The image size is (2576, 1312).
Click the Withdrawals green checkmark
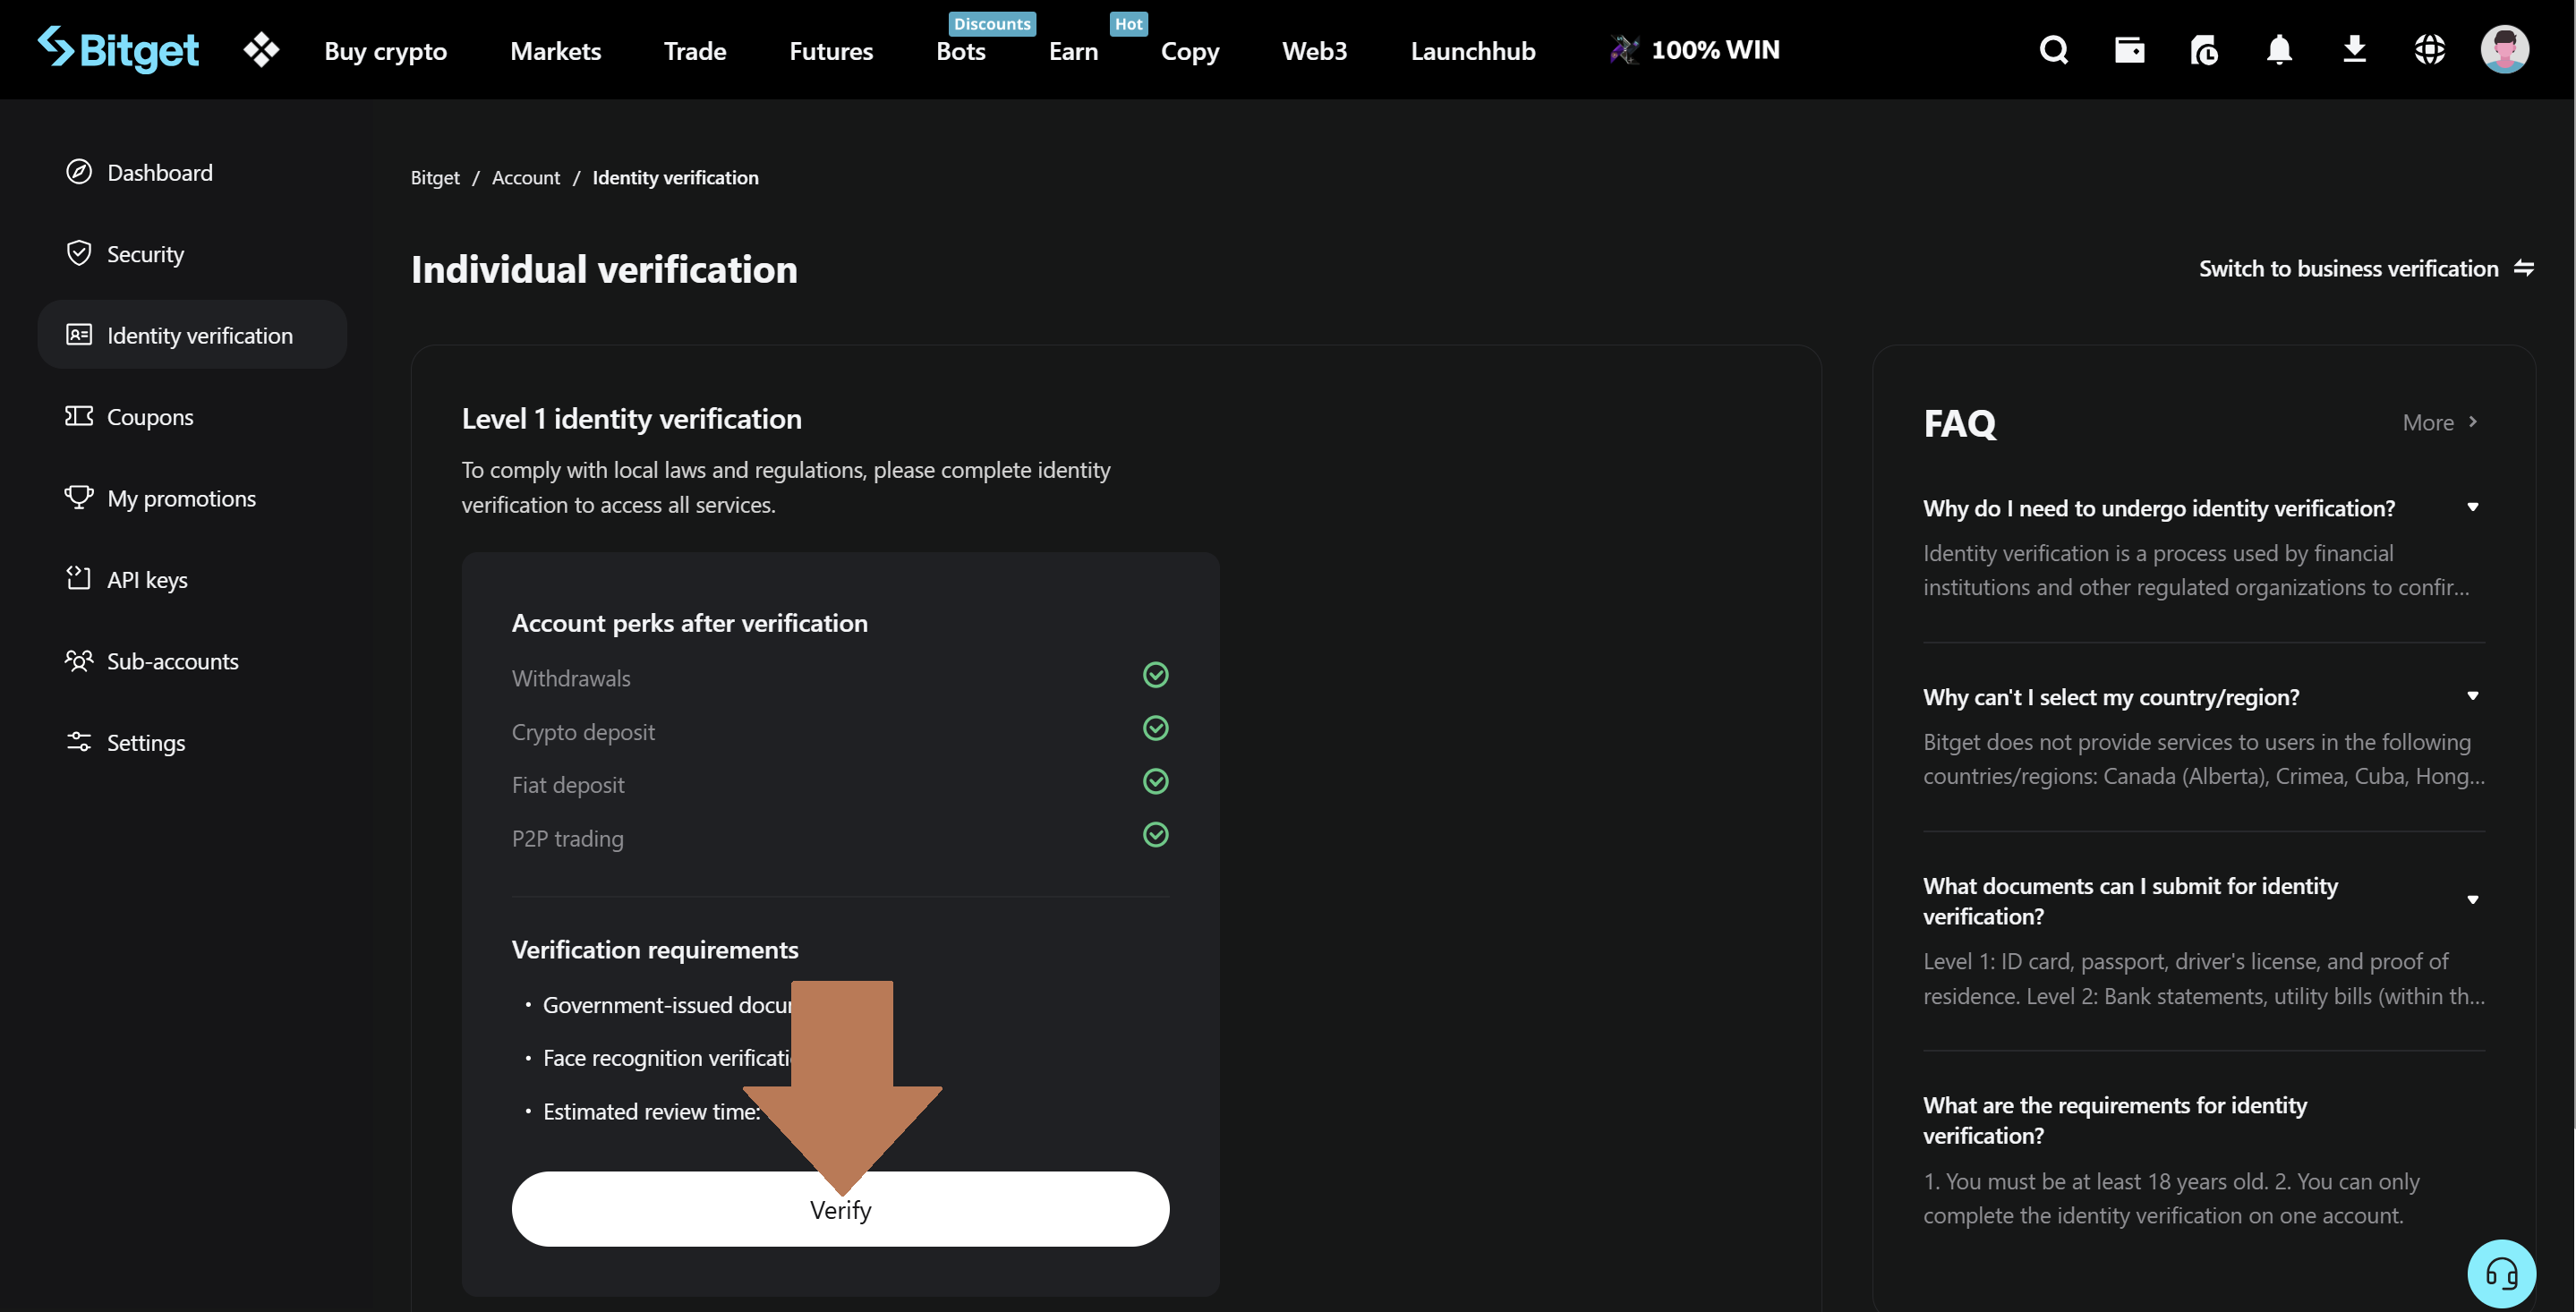[x=1155, y=675]
